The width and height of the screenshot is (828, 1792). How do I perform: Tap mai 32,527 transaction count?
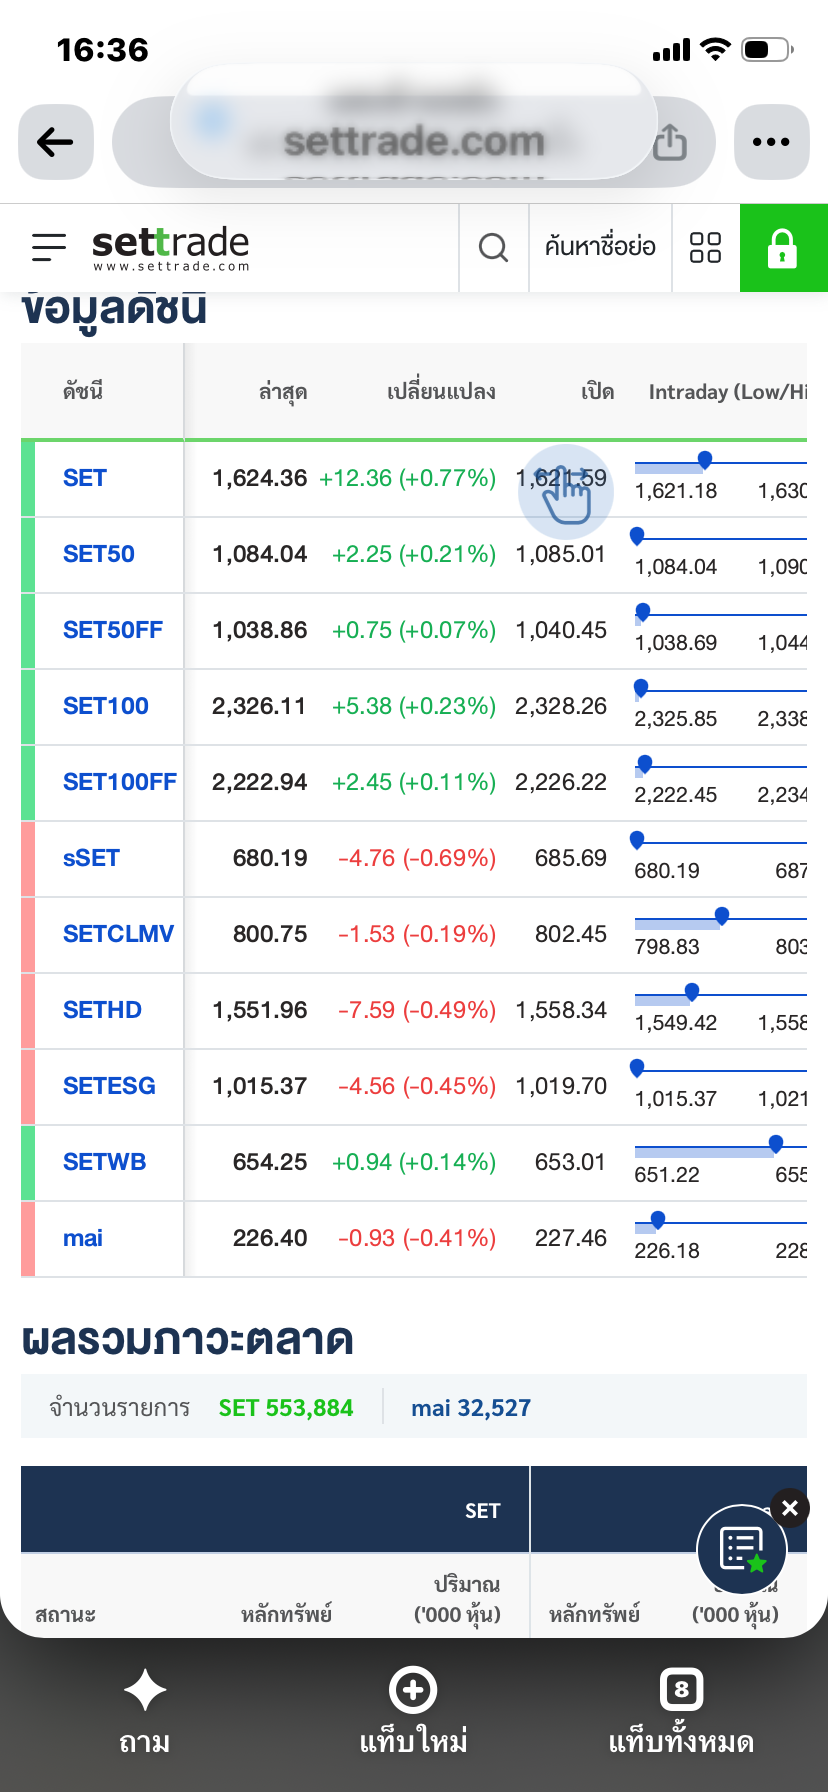point(471,1408)
